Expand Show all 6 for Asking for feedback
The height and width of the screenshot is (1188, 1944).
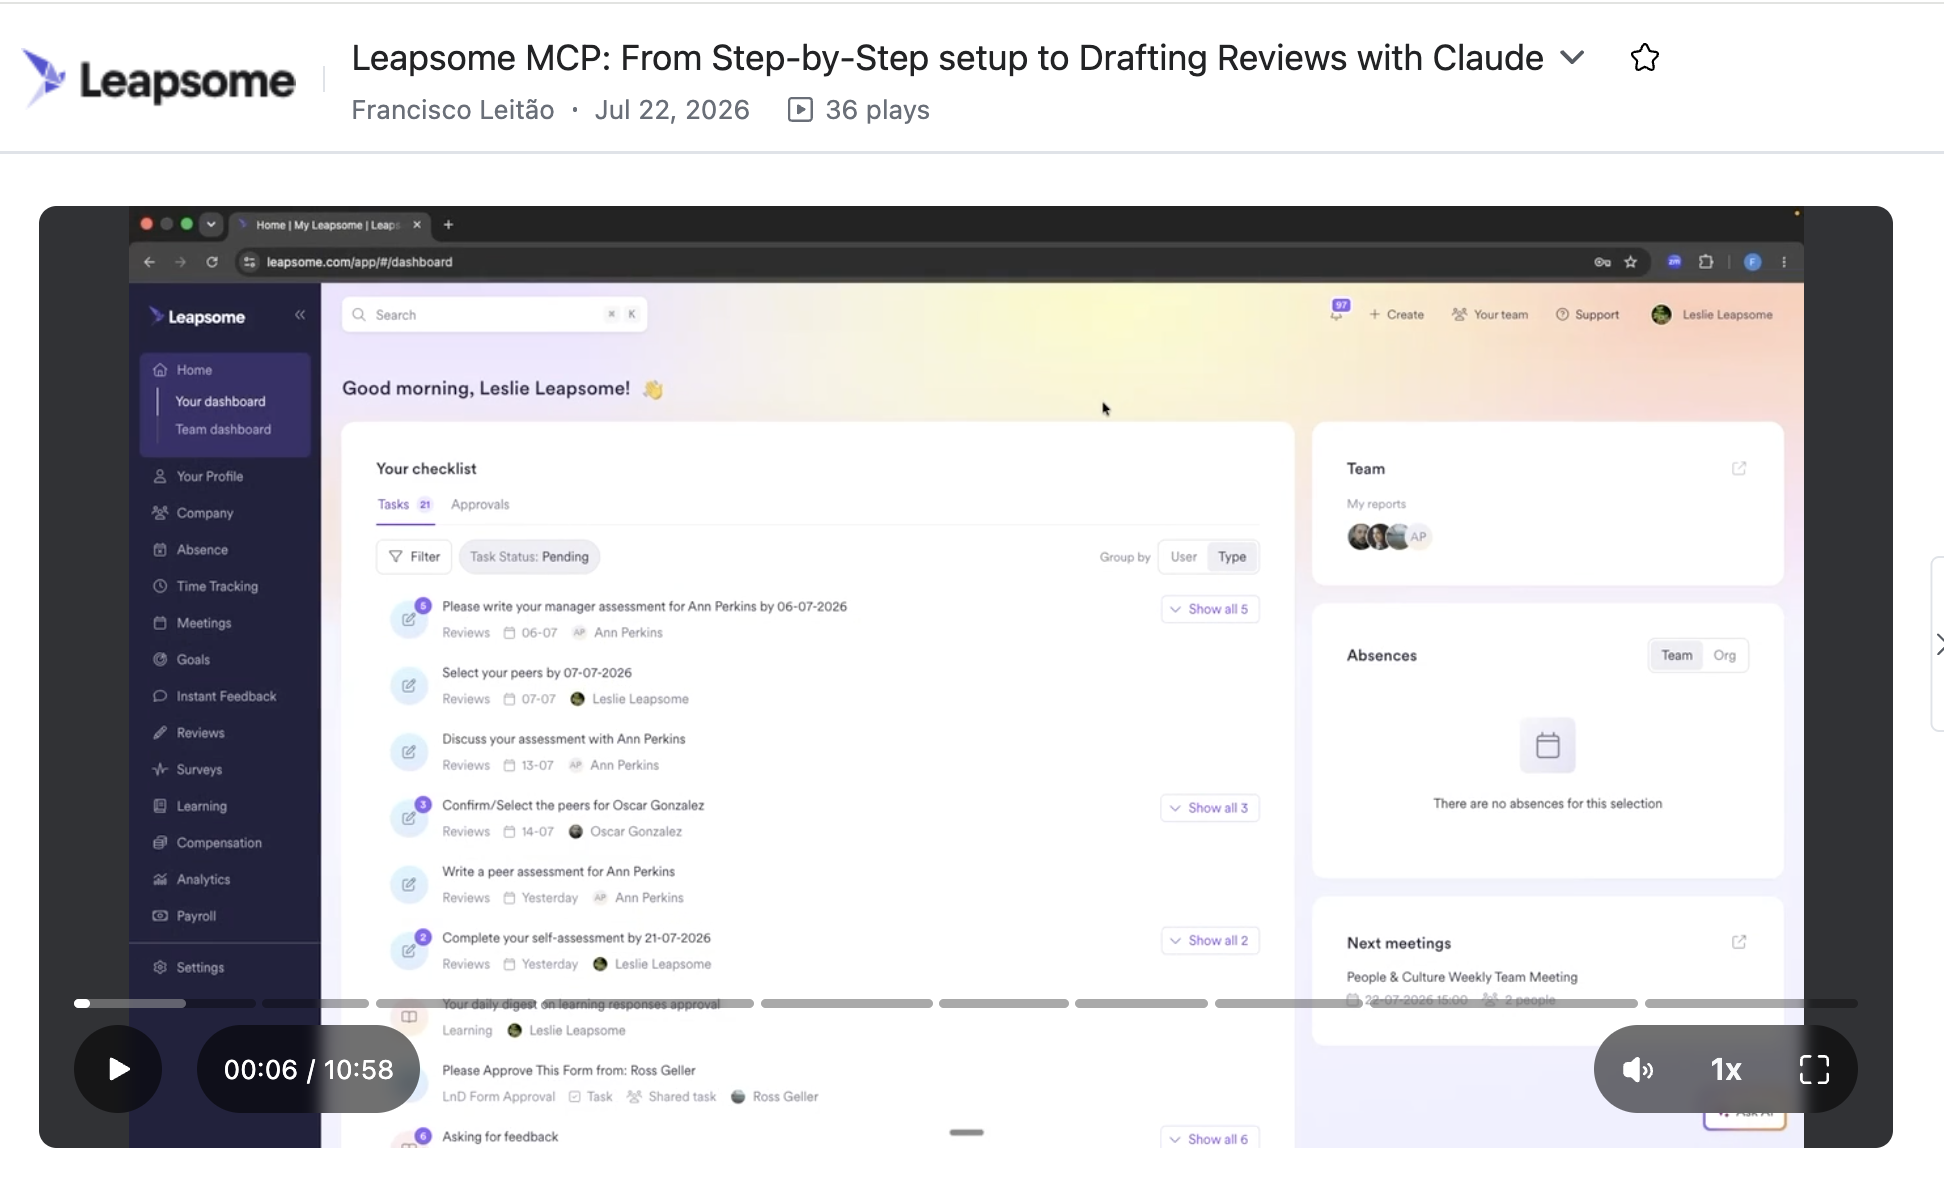(x=1210, y=1139)
